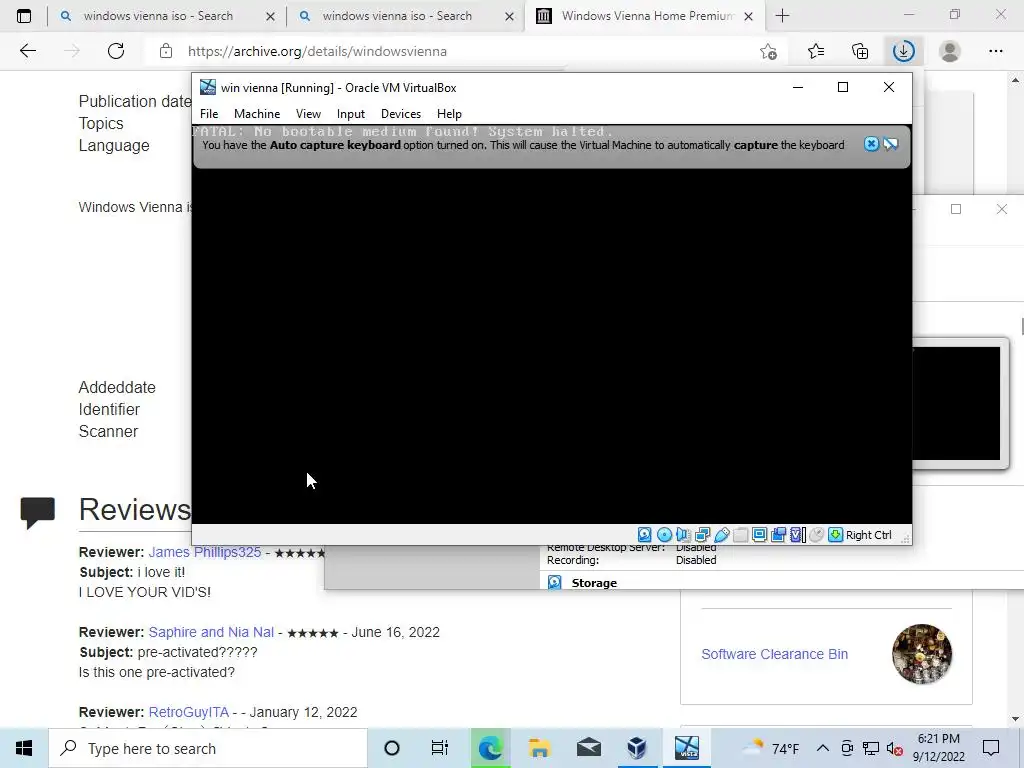
Task: Click the keyboard capture green arrow indicator
Action: click(x=835, y=535)
